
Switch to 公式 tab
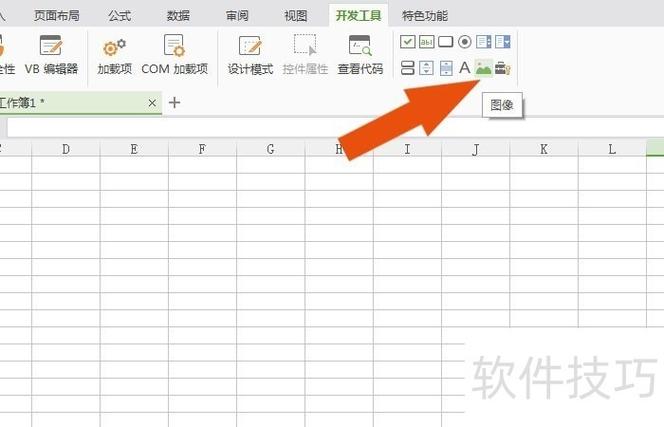tap(119, 16)
